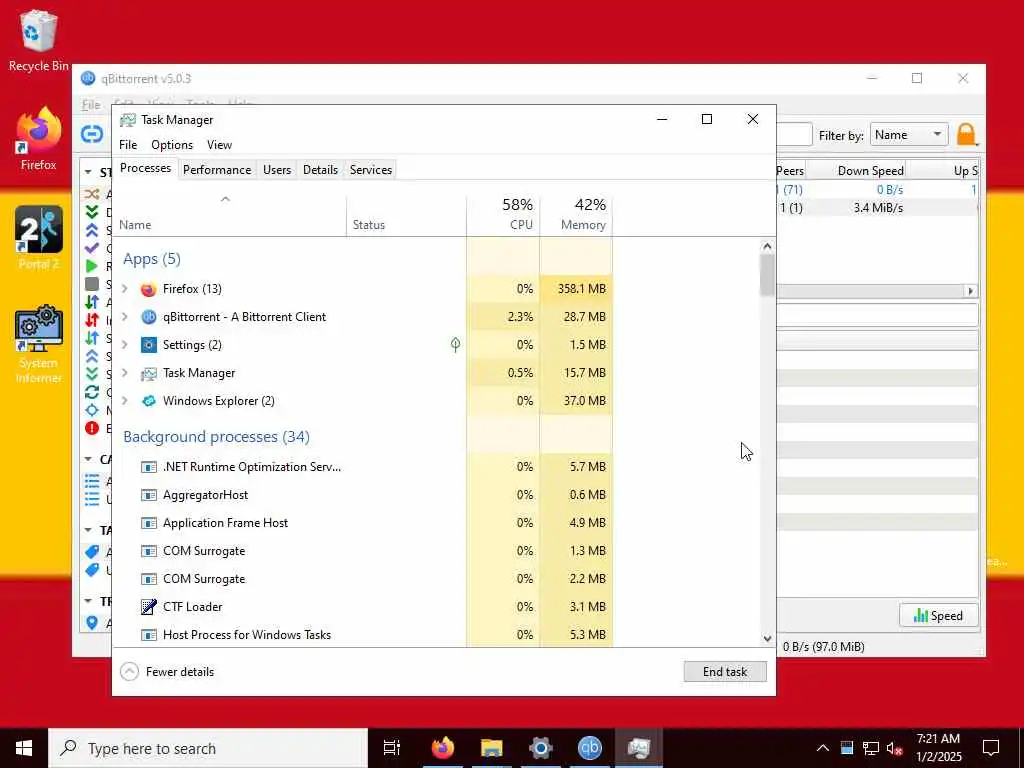The width and height of the screenshot is (1024, 768).
Task: Click process list scroll up arrow
Action: click(x=767, y=246)
